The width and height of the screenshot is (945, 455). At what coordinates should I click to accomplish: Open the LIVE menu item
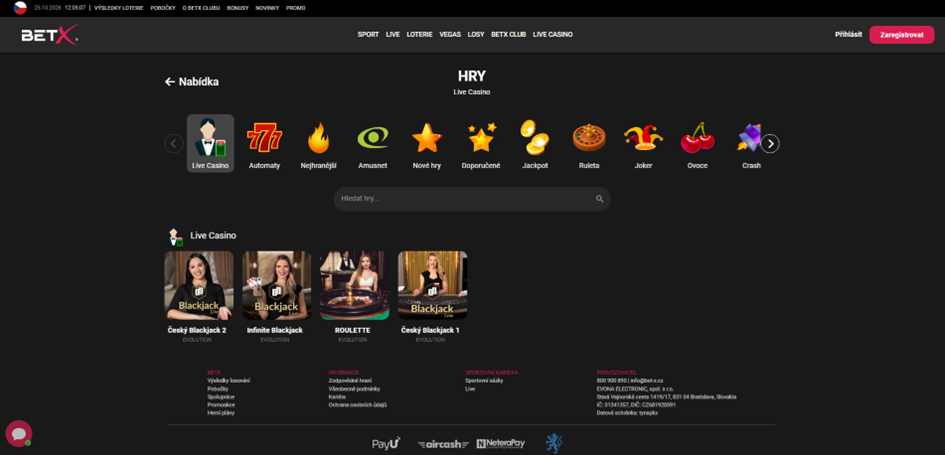pos(393,35)
